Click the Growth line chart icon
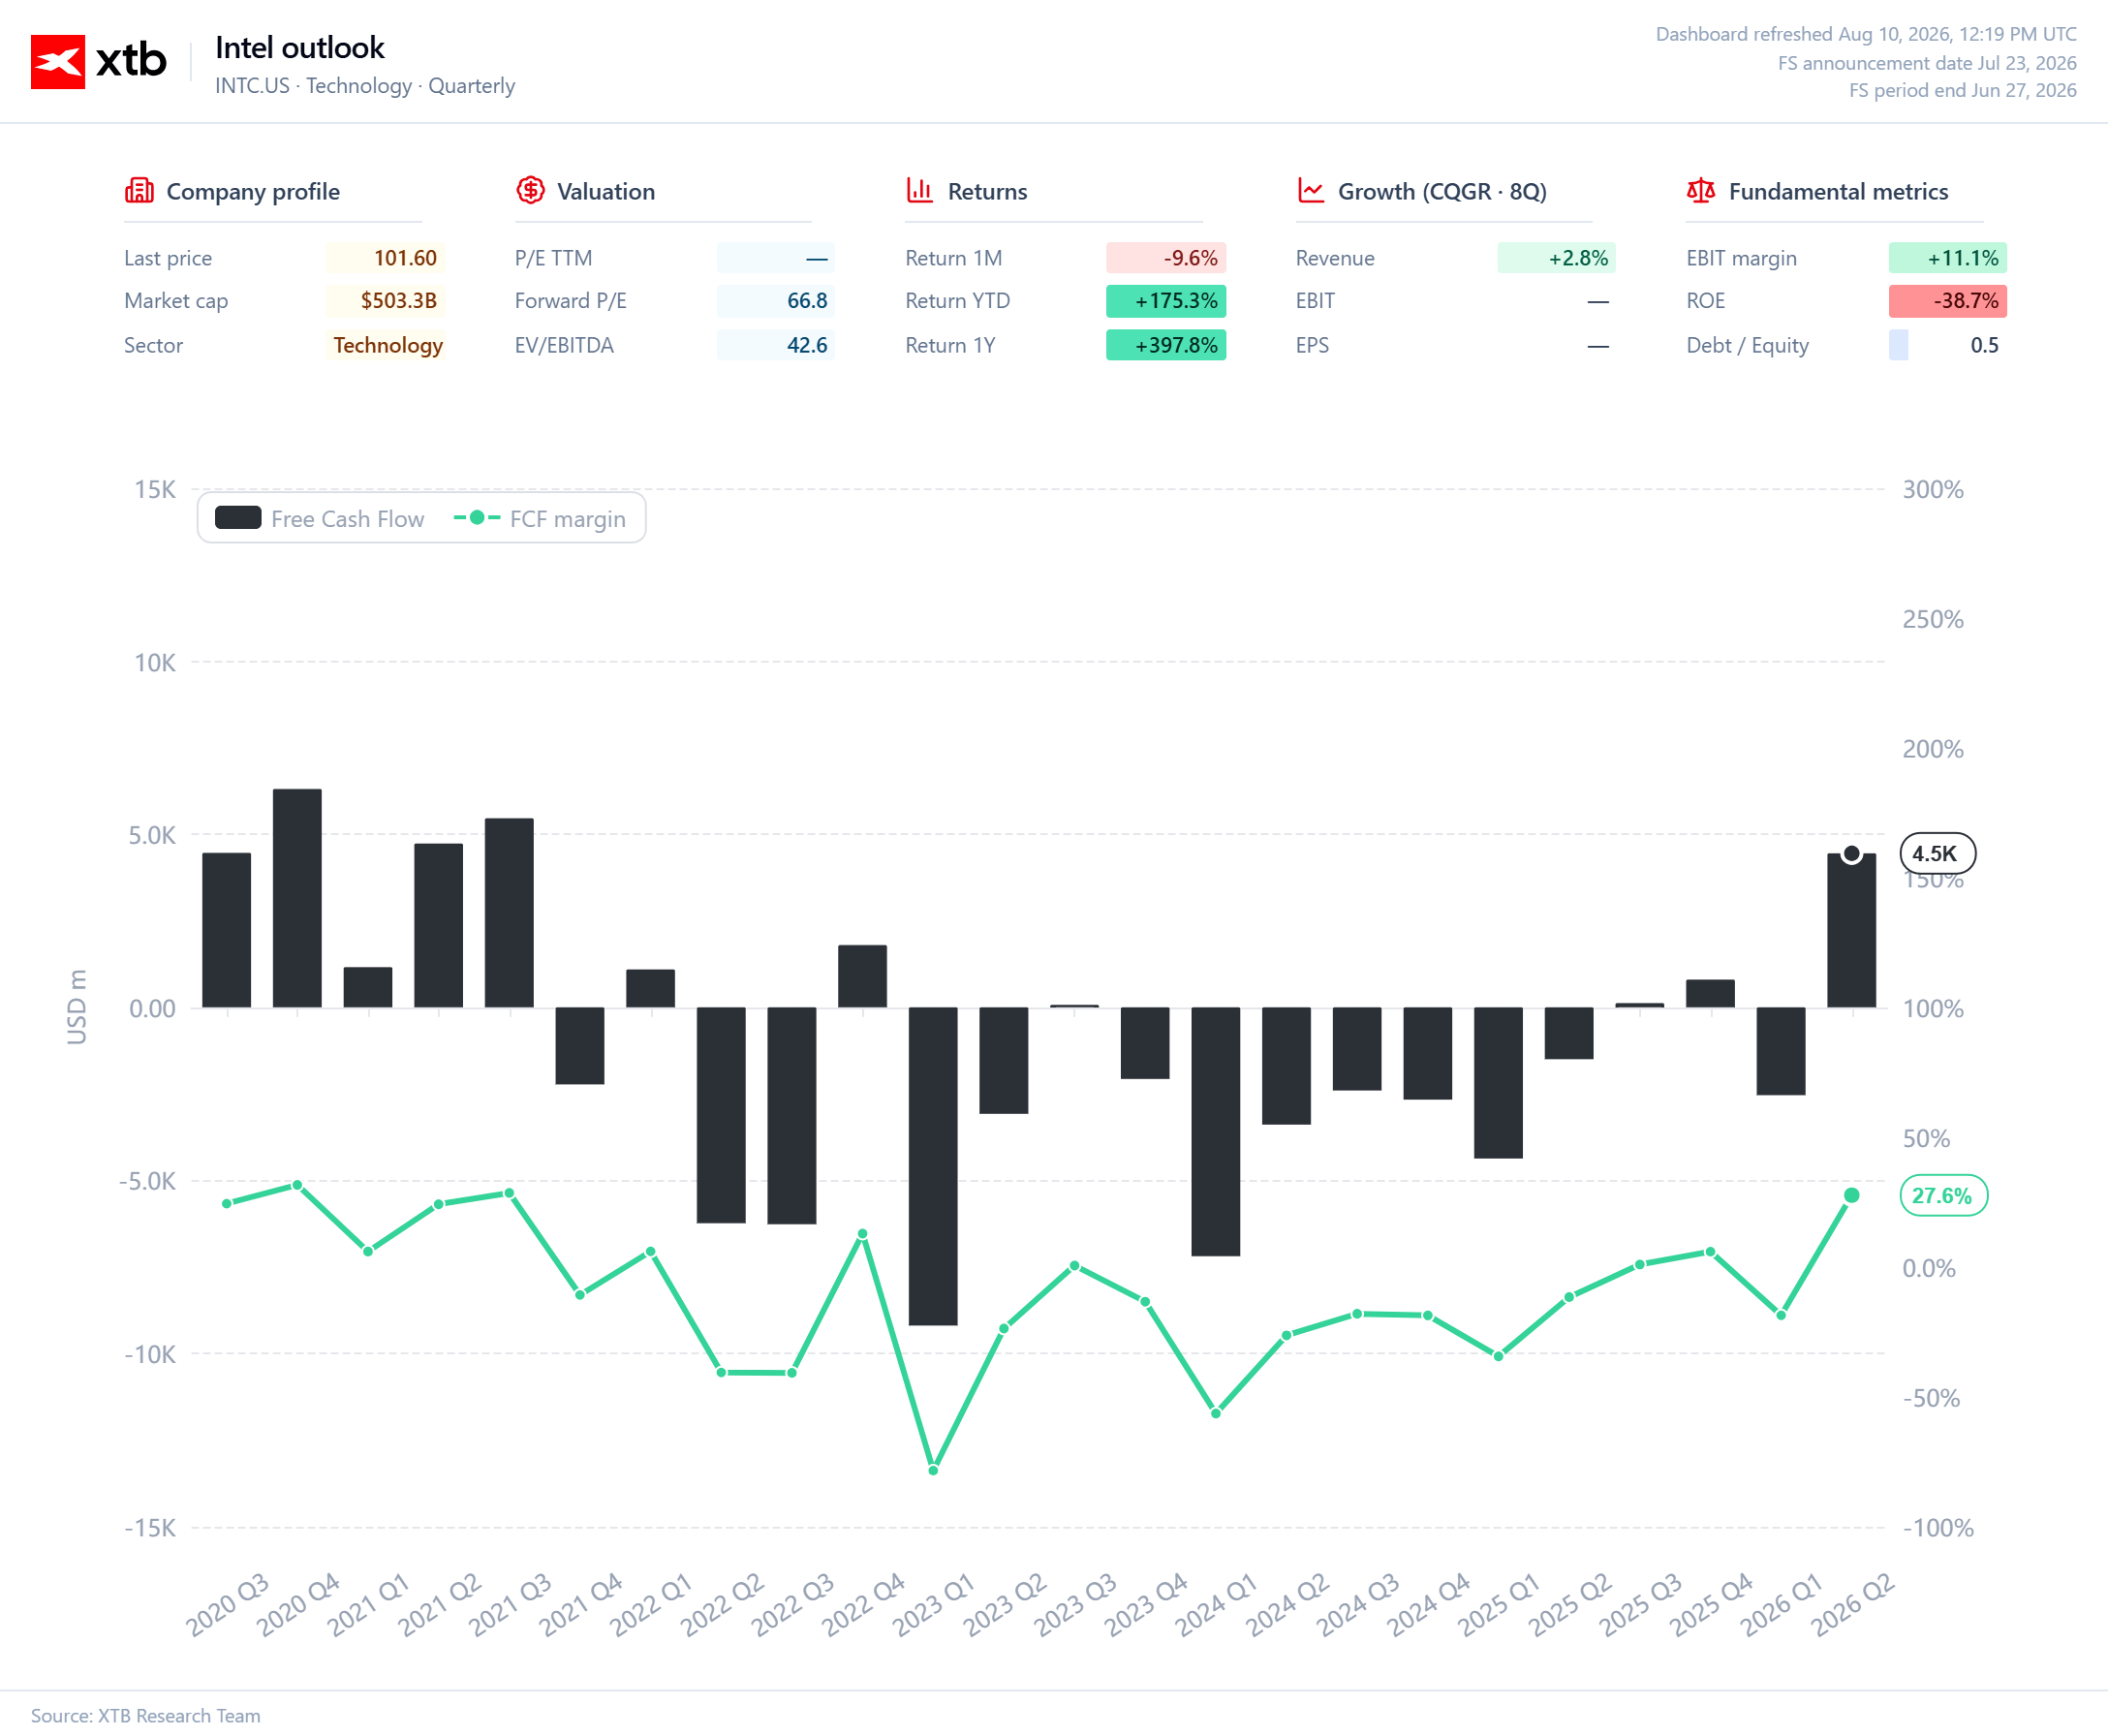2108x1736 pixels. point(1310,190)
